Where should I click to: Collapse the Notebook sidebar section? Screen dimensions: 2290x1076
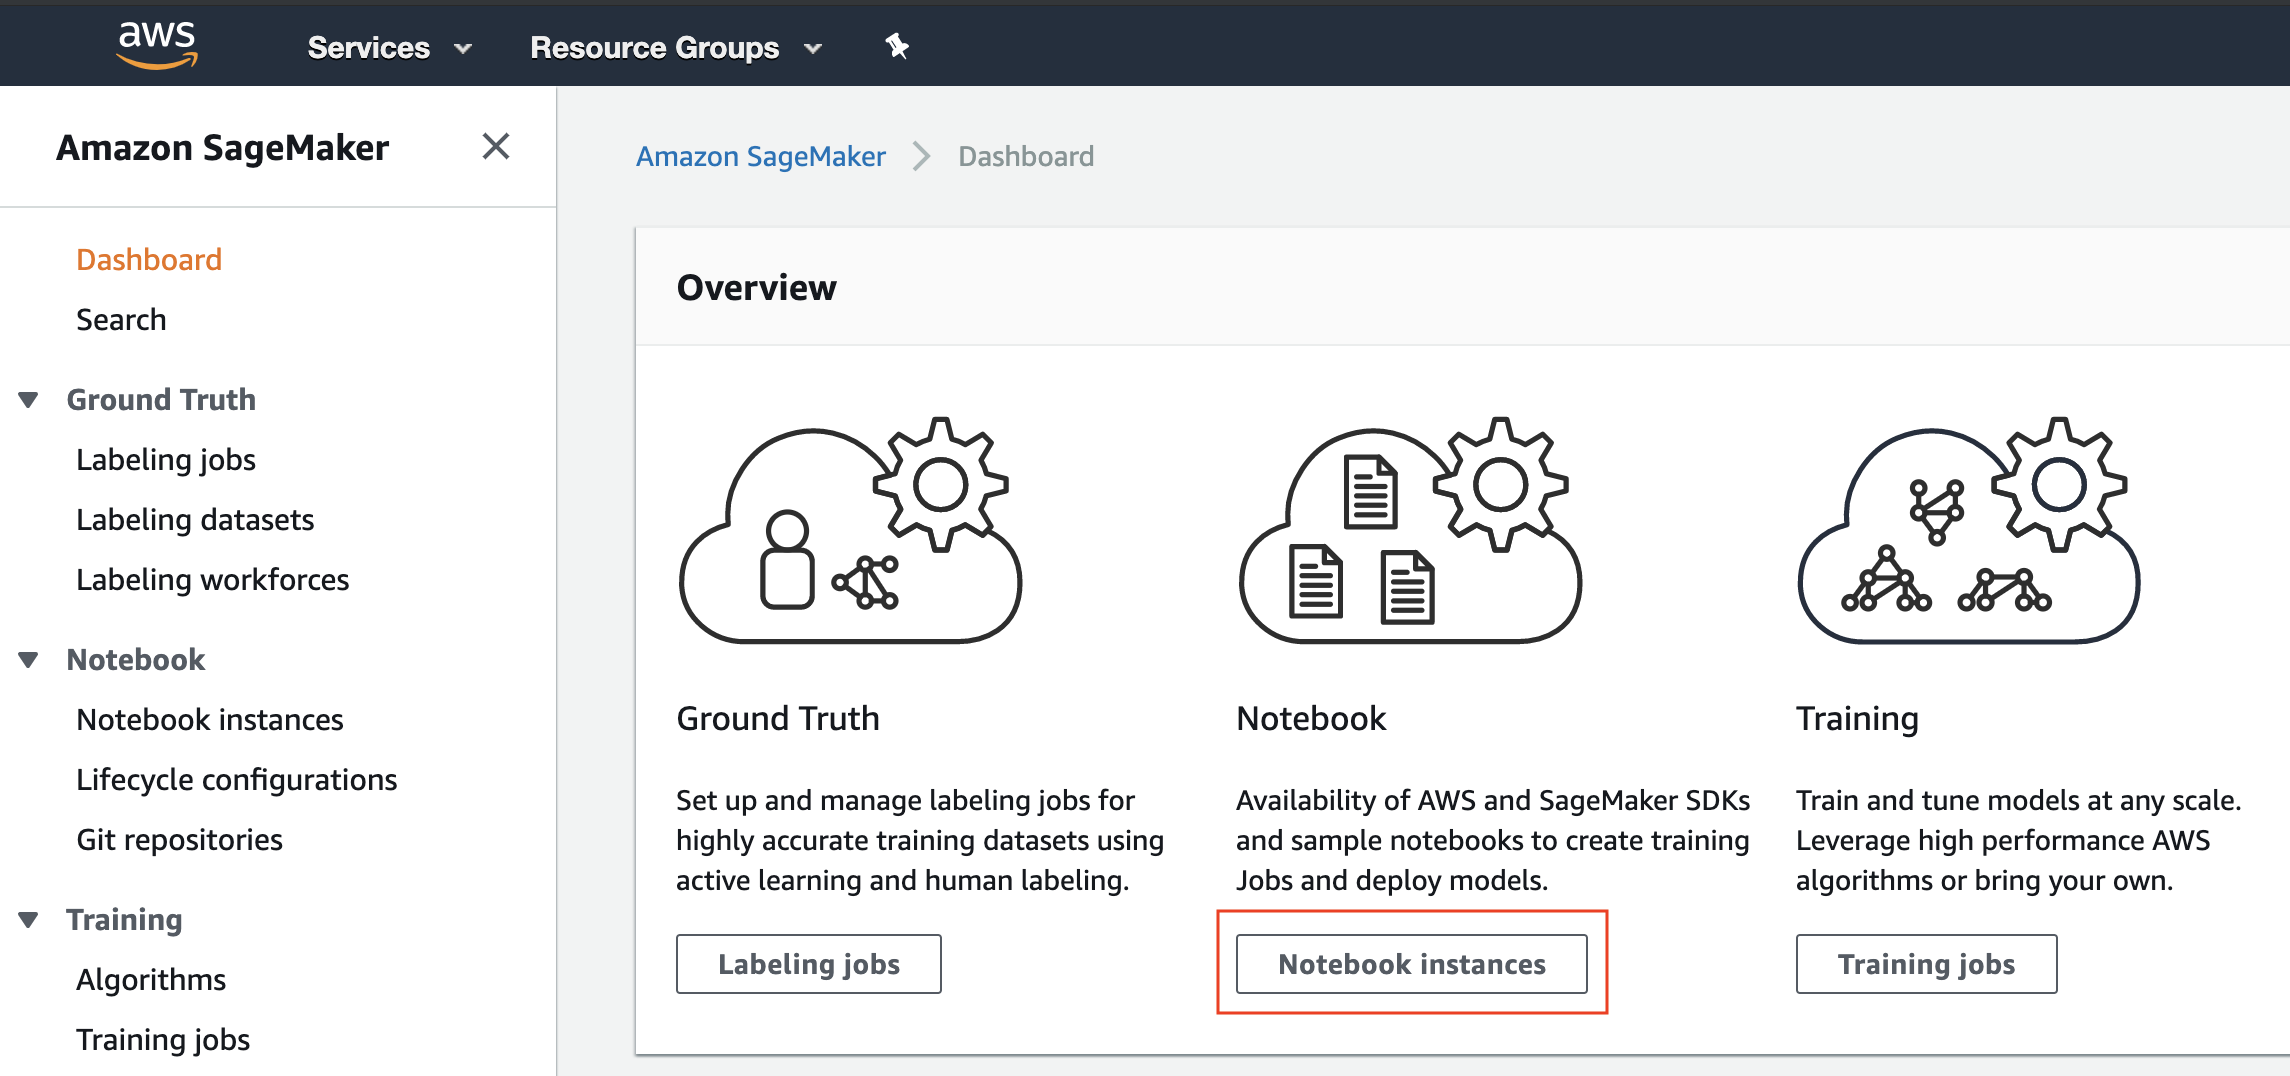(28, 660)
